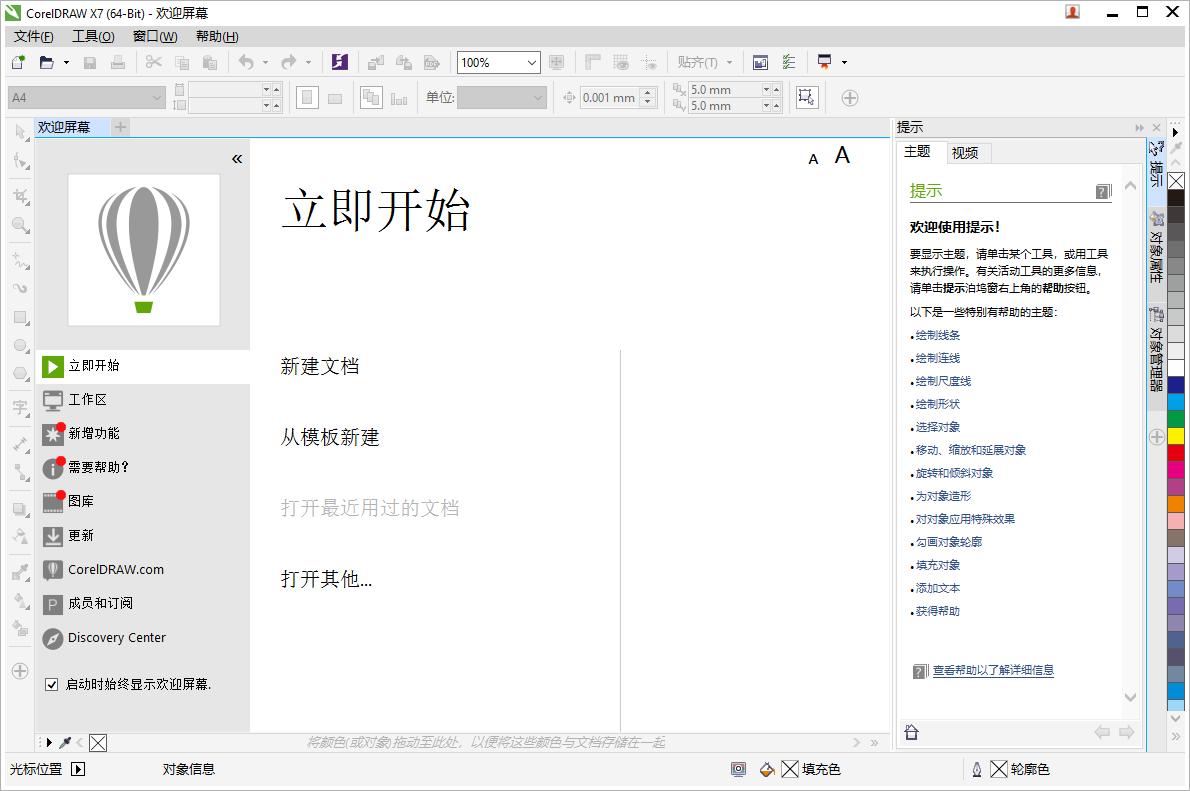Click the fill bucket icon in the status bar

[x=767, y=770]
